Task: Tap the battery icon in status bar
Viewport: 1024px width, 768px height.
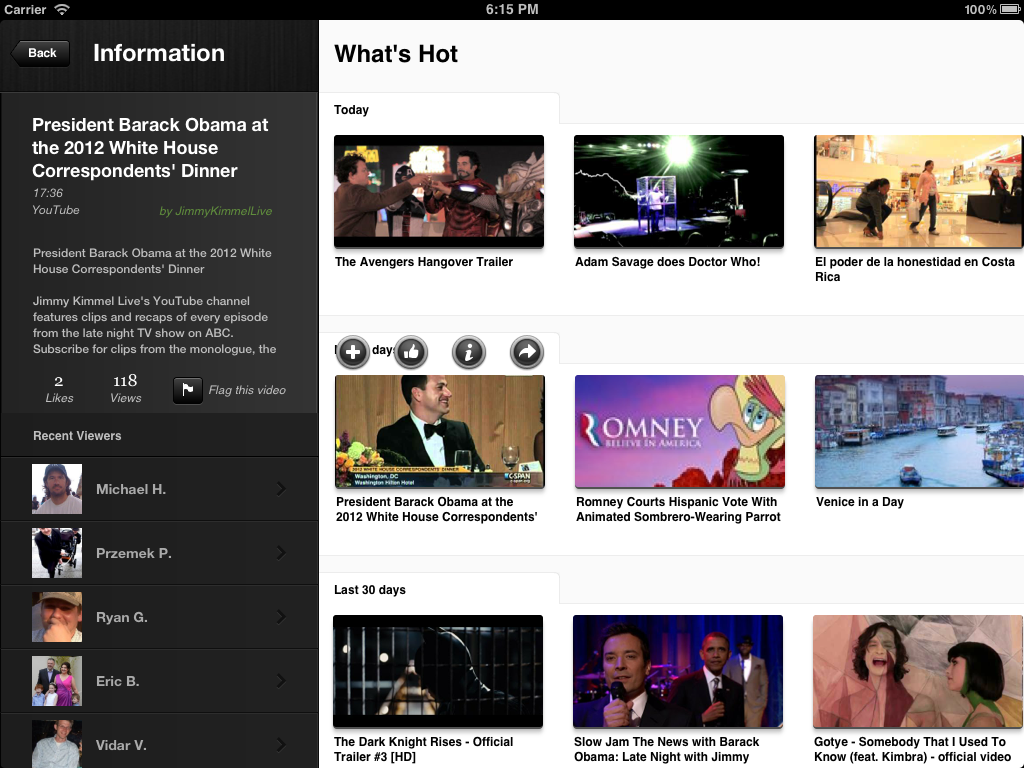Action: [x=1010, y=9]
